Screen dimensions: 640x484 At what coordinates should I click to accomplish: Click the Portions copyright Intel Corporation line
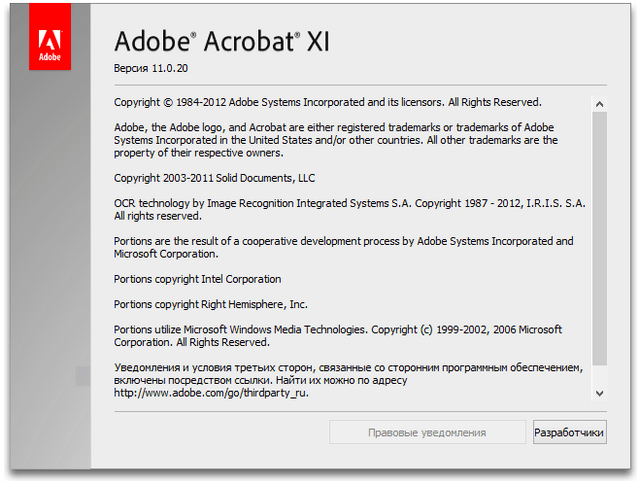point(197,279)
